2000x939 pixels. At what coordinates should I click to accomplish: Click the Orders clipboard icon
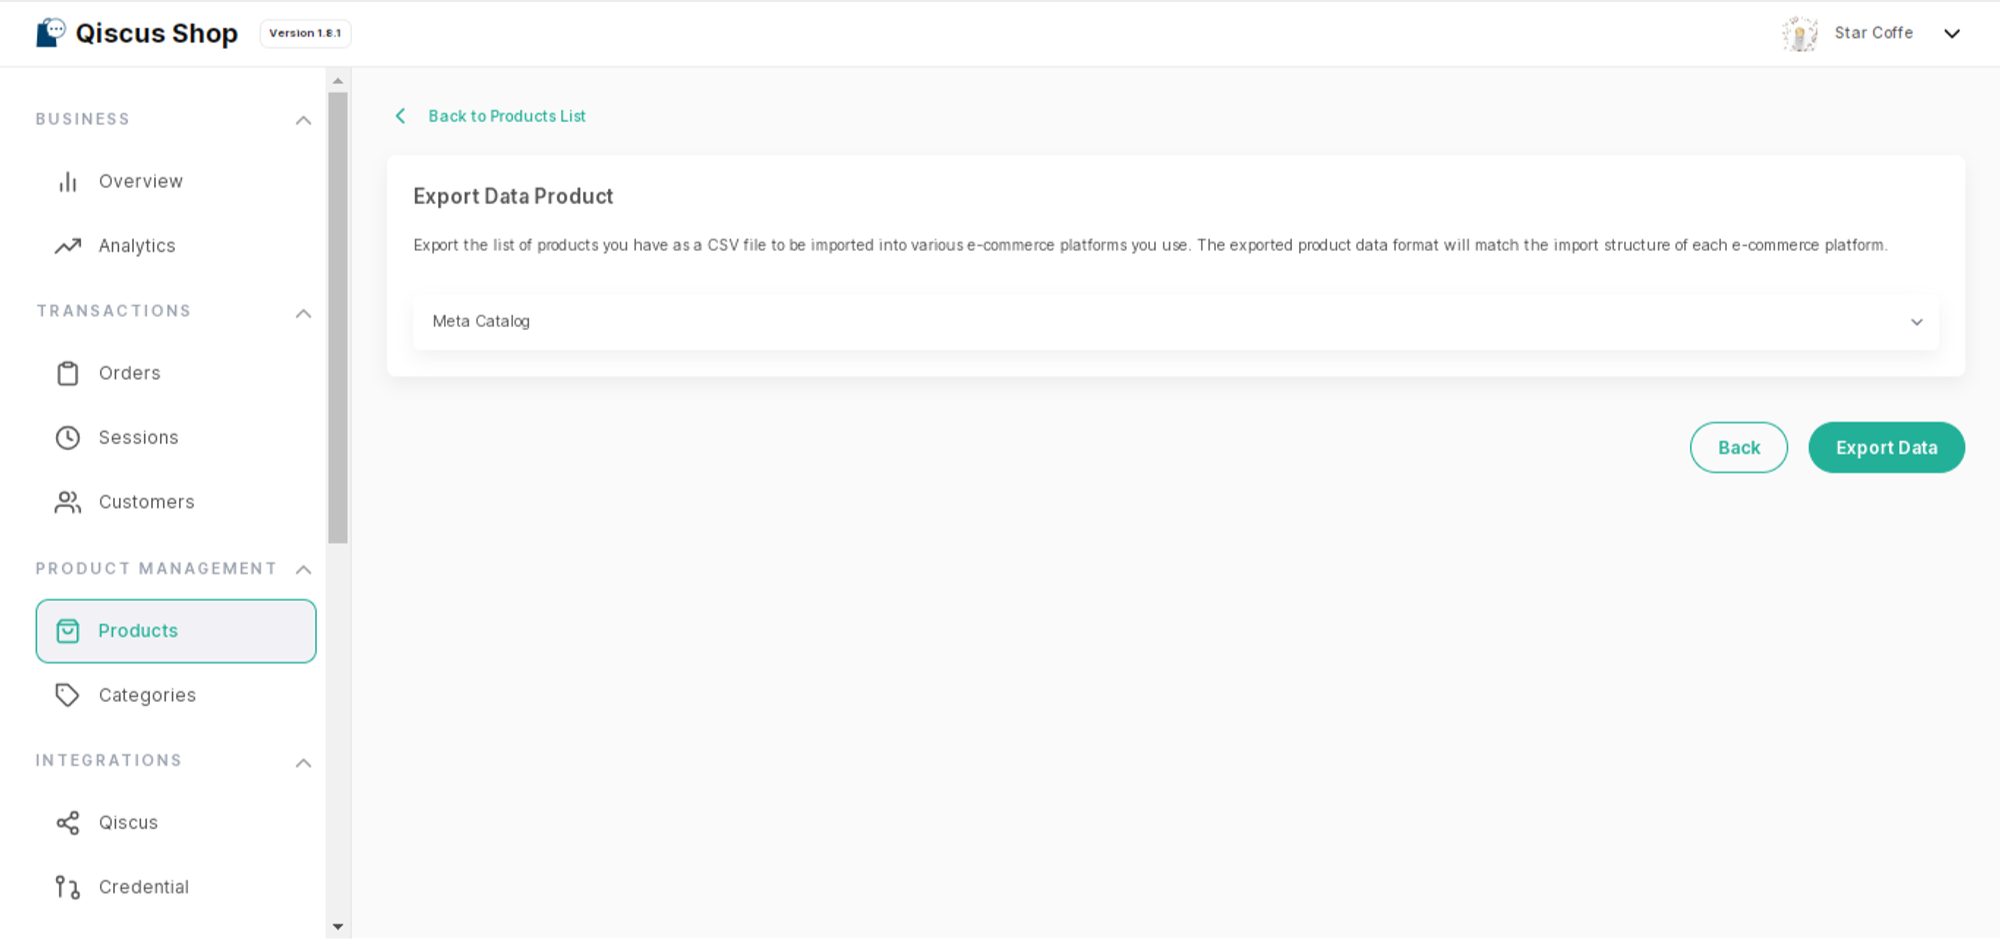68,374
